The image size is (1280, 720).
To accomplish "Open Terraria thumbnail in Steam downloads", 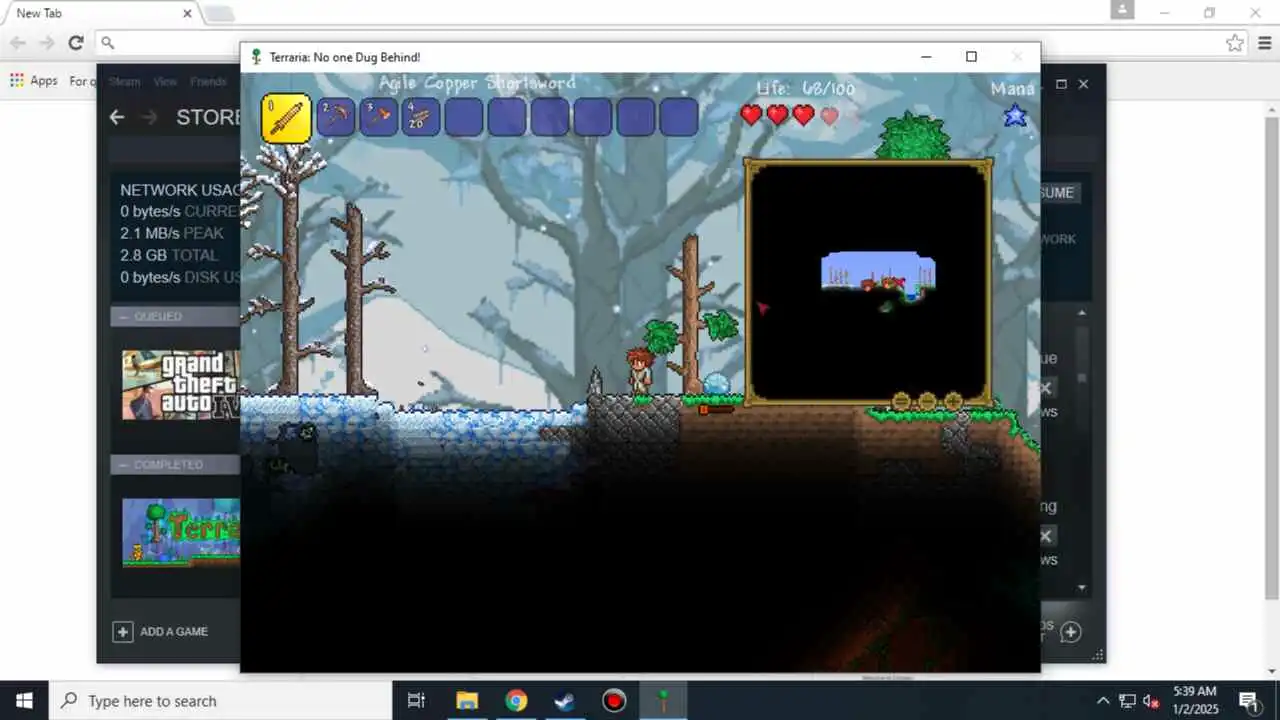I will pos(181,532).
